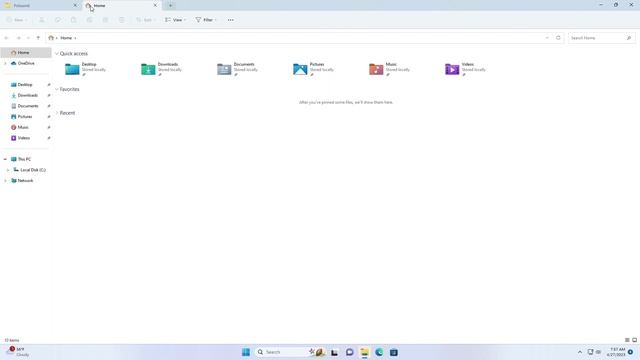
Task: Refresh the Home view
Action: point(558,38)
